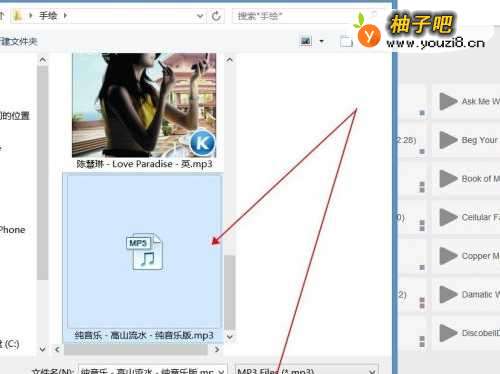The height and width of the screenshot is (374, 500).
Task: Click the 手绘 folder in breadcrumb path
Action: tap(48, 15)
